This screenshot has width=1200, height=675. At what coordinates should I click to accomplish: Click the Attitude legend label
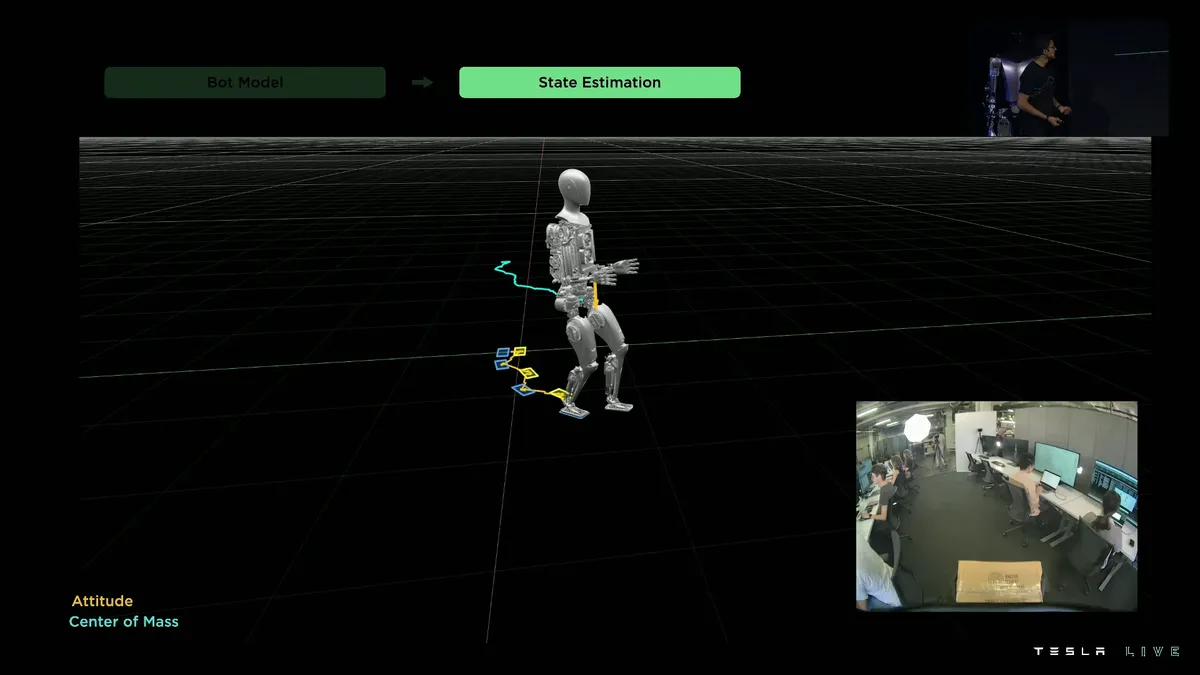coord(102,601)
